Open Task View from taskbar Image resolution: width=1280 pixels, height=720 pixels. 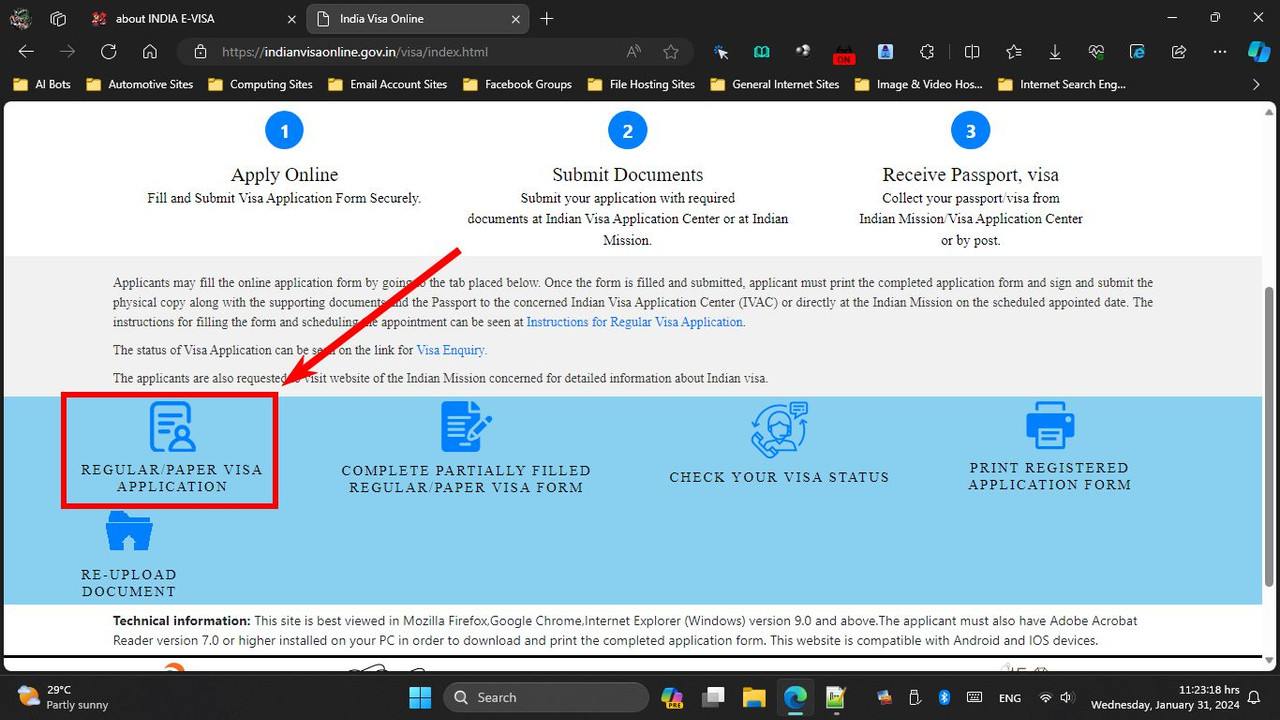coord(713,697)
